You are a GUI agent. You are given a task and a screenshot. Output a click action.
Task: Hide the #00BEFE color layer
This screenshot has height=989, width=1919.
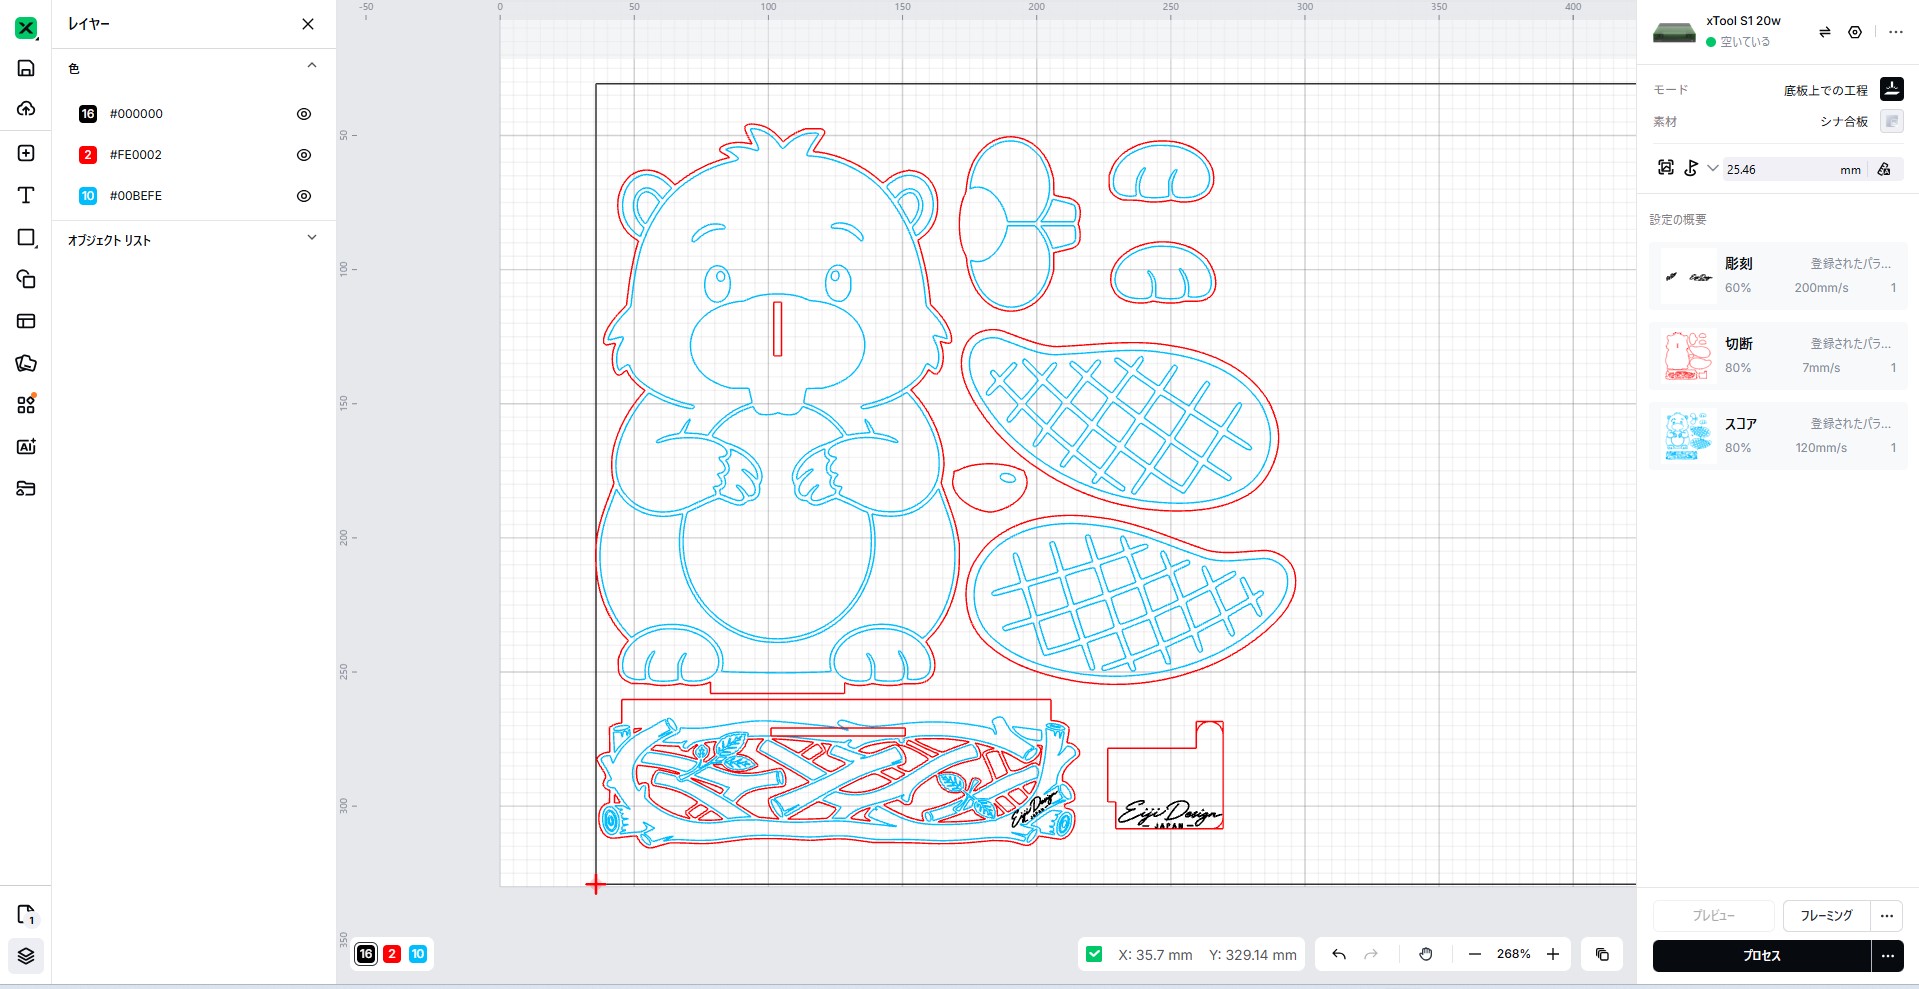coord(304,196)
